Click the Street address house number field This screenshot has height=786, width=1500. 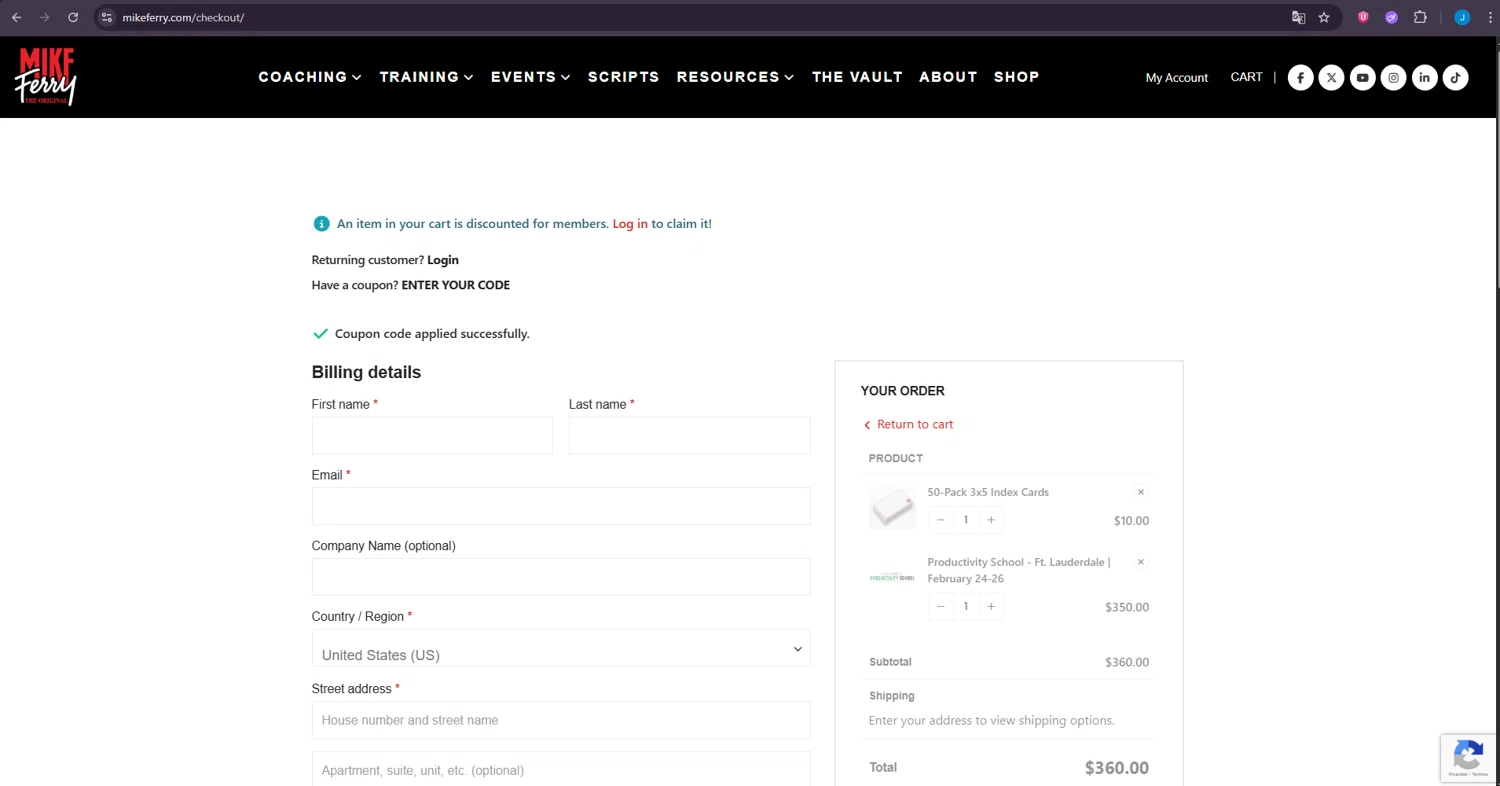click(561, 720)
